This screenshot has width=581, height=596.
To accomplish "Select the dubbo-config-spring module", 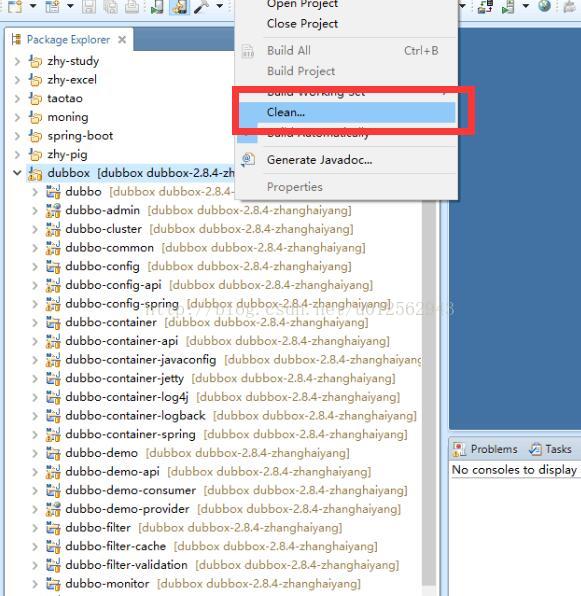I will 122,303.
